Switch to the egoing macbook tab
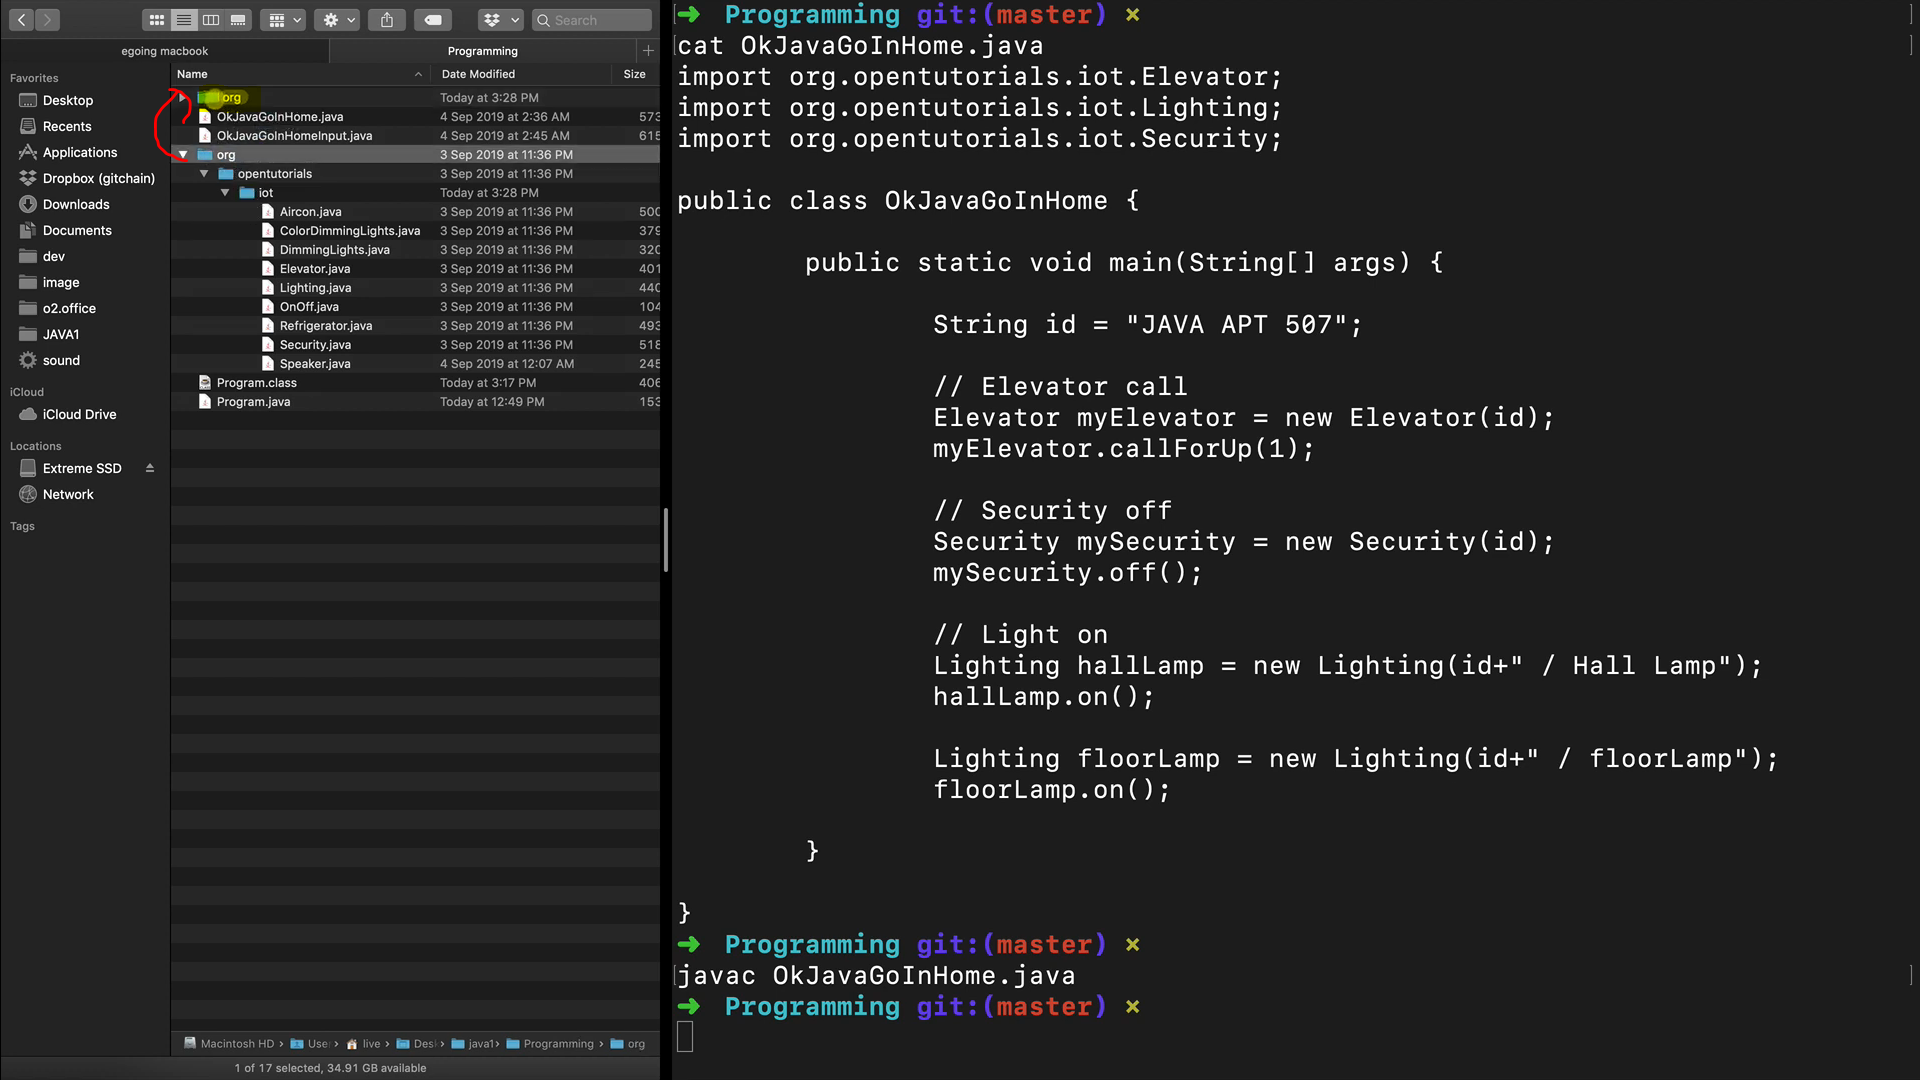This screenshot has height=1080, width=1920. click(x=165, y=51)
